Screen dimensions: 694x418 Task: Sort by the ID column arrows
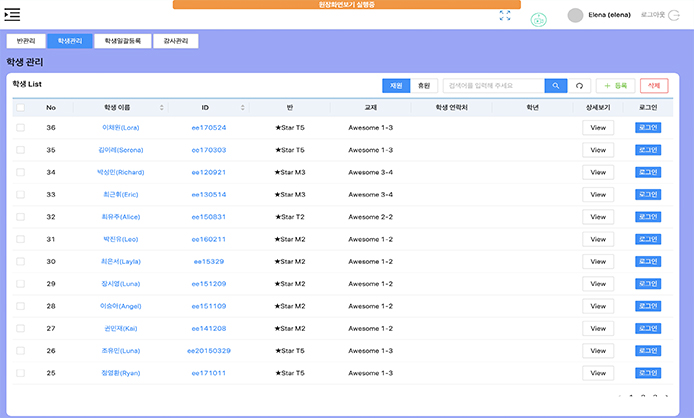pyautogui.click(x=242, y=107)
